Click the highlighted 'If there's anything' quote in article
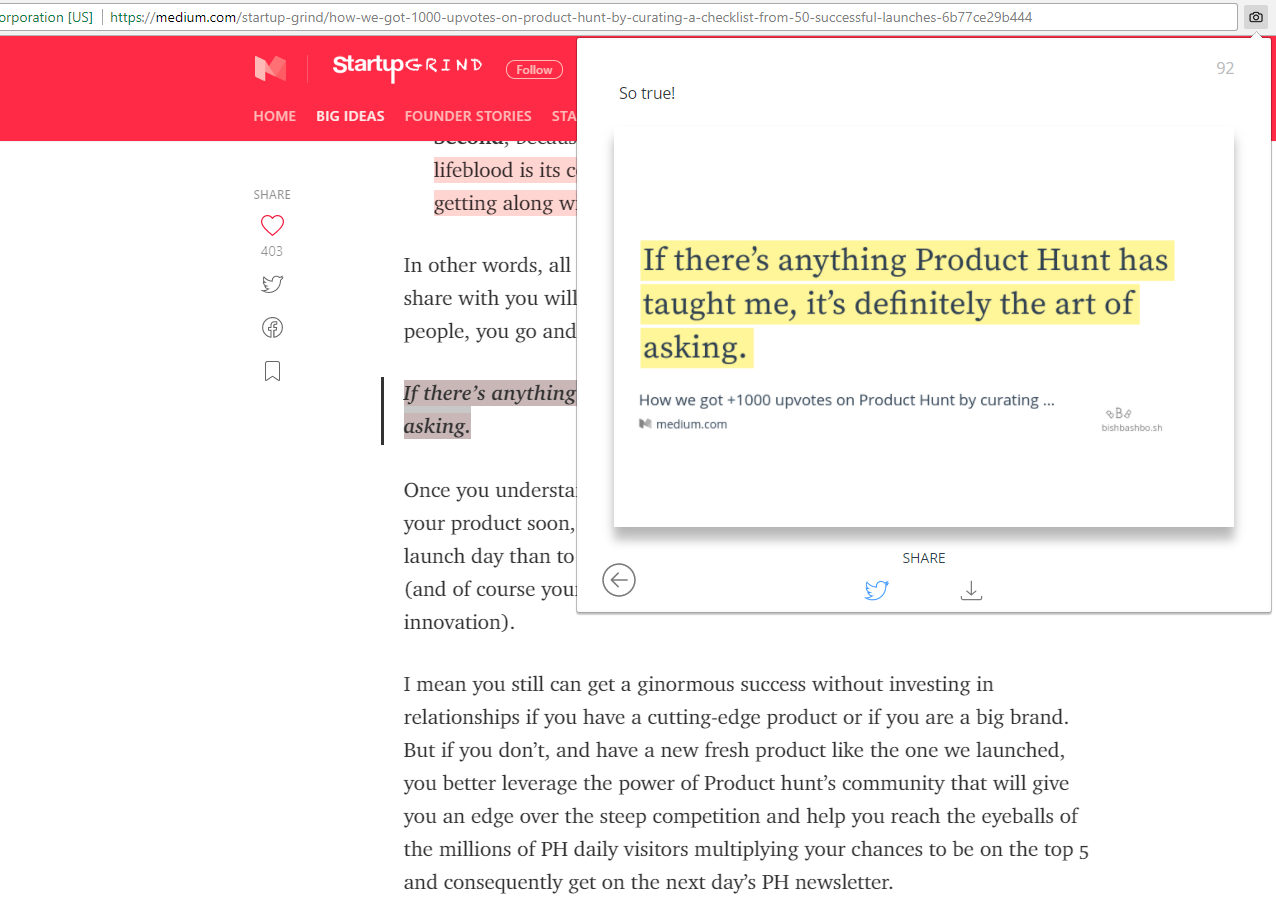The width and height of the screenshot is (1276, 916). [490, 409]
